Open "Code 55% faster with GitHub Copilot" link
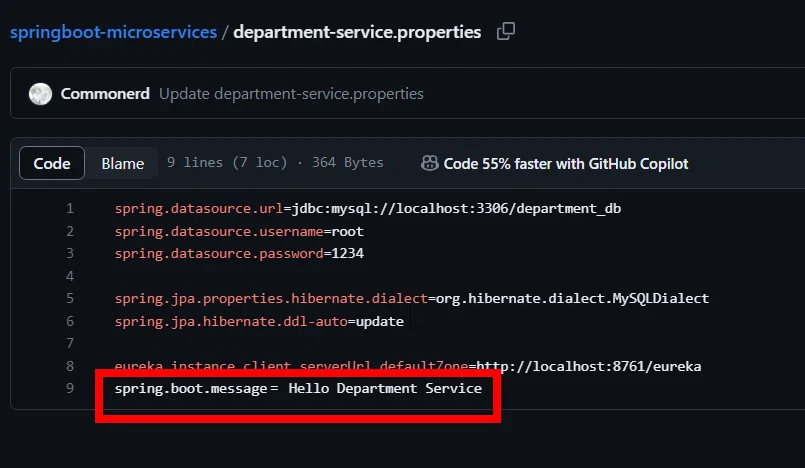Image resolution: width=805 pixels, height=468 pixels. click(566, 164)
